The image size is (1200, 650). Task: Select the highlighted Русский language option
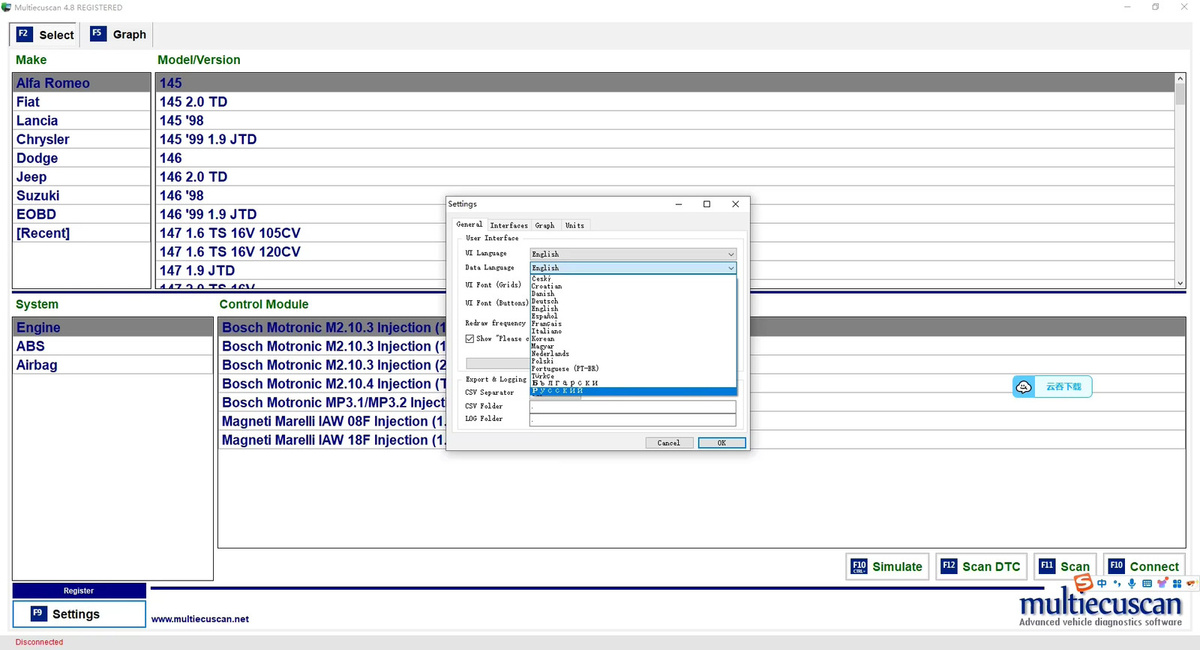(x=633, y=391)
